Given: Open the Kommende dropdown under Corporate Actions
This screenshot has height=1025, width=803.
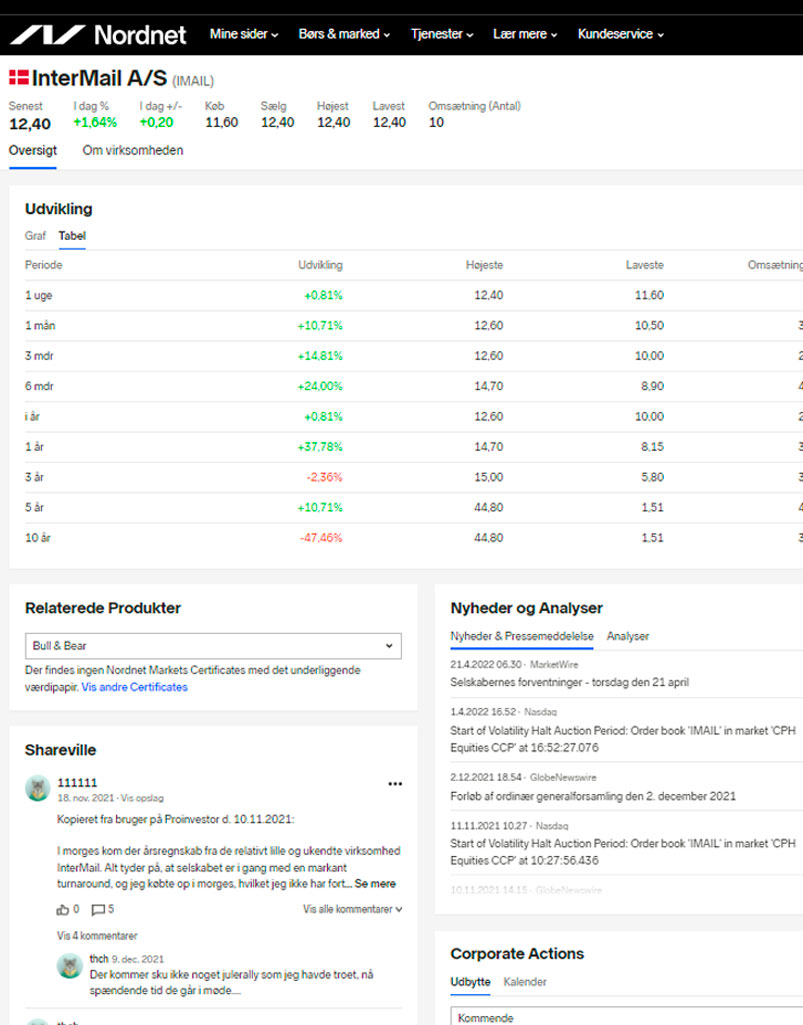Looking at the screenshot, I should (626, 1017).
